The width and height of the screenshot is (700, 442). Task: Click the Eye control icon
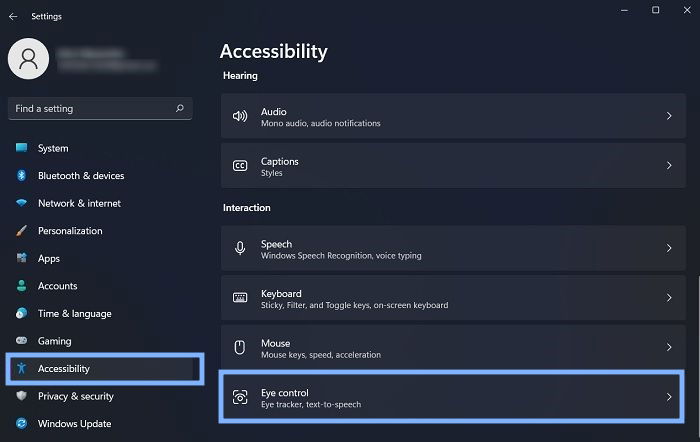[x=240, y=396]
